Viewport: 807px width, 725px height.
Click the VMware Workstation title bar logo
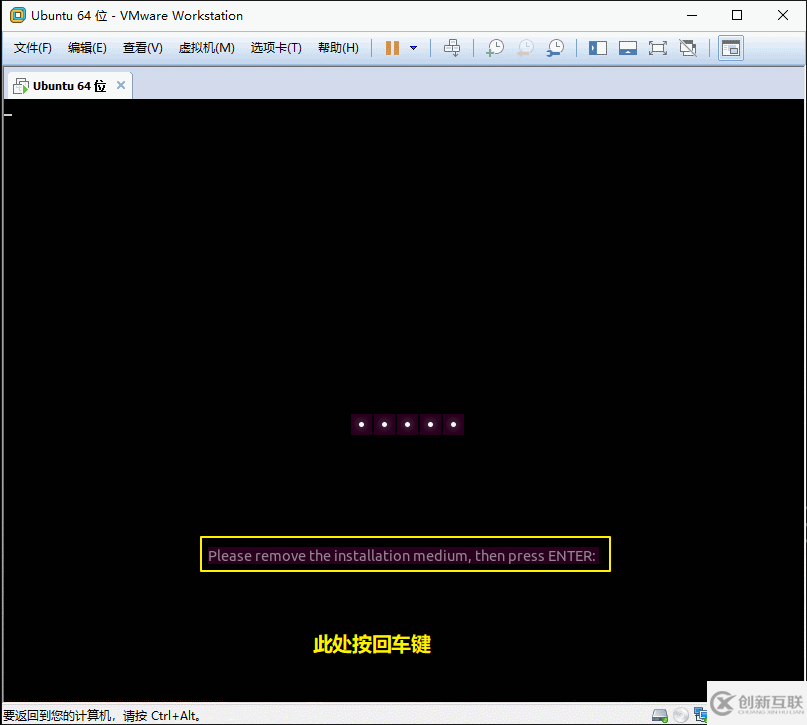(x=17, y=15)
